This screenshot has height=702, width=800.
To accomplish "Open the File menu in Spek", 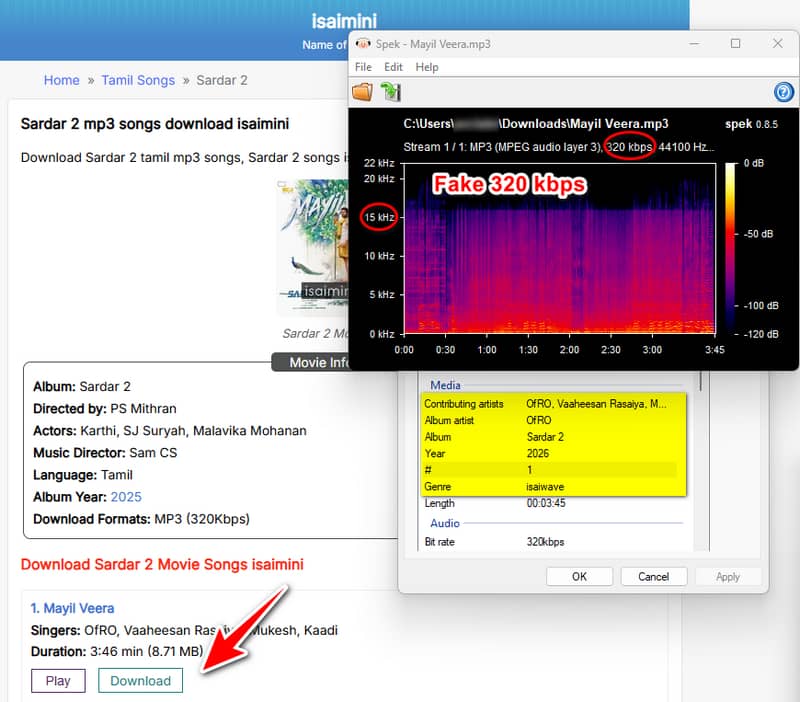I will [363, 67].
